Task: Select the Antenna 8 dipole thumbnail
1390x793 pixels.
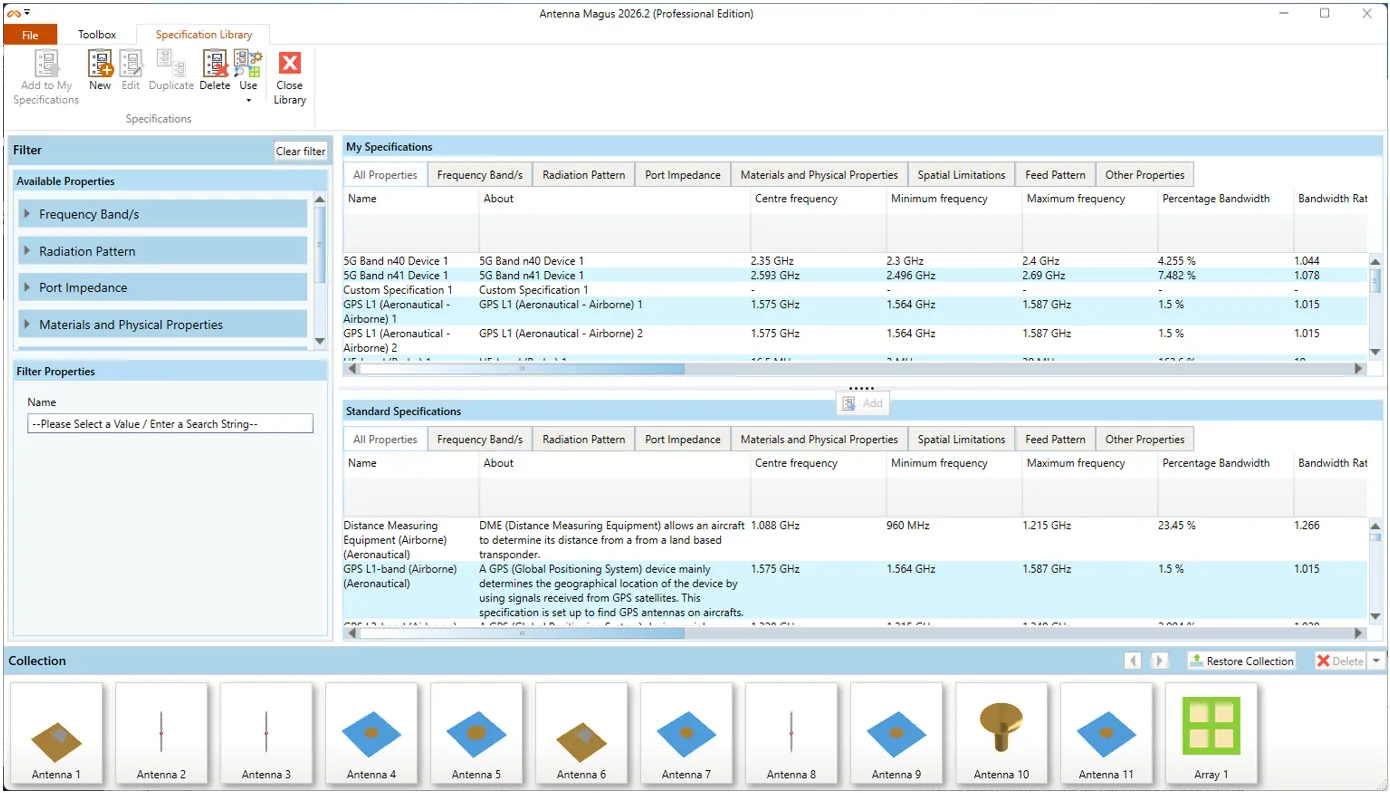Action: tap(791, 733)
